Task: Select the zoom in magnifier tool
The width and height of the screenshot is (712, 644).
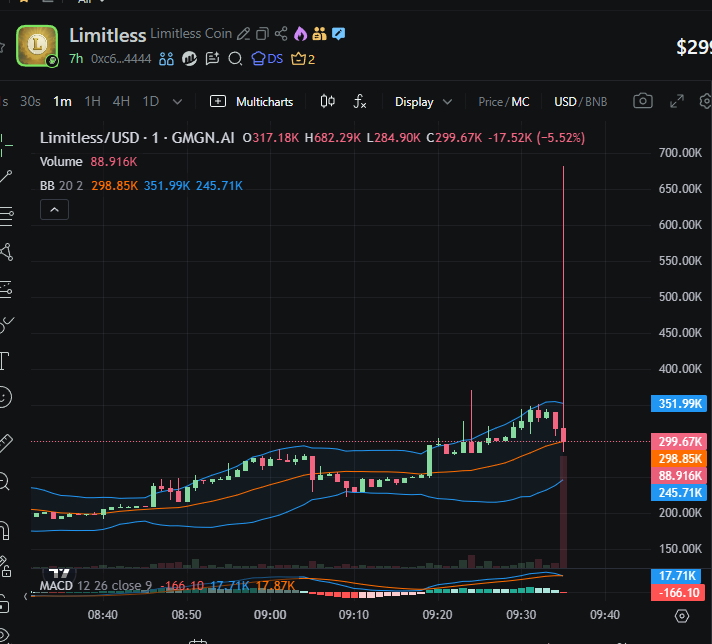Action: coord(4,481)
